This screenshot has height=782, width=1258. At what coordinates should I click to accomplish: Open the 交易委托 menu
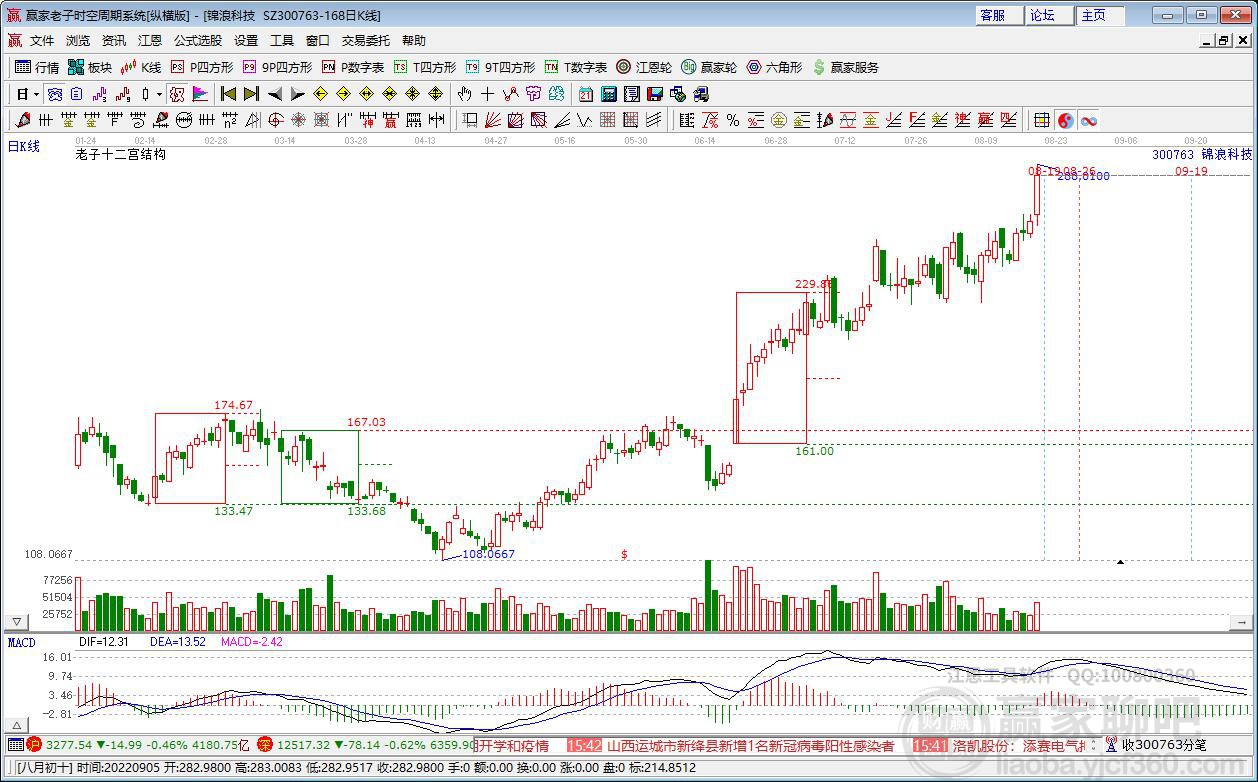click(x=366, y=41)
